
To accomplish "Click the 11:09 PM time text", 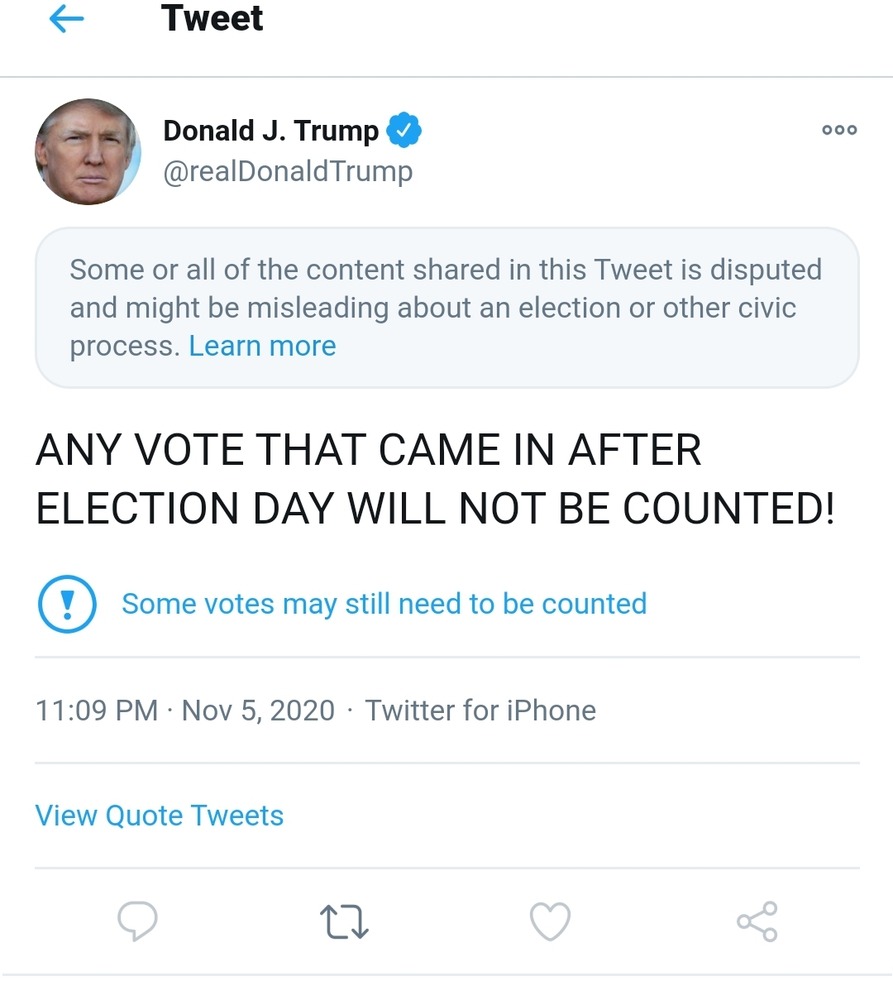I will coord(96,710).
